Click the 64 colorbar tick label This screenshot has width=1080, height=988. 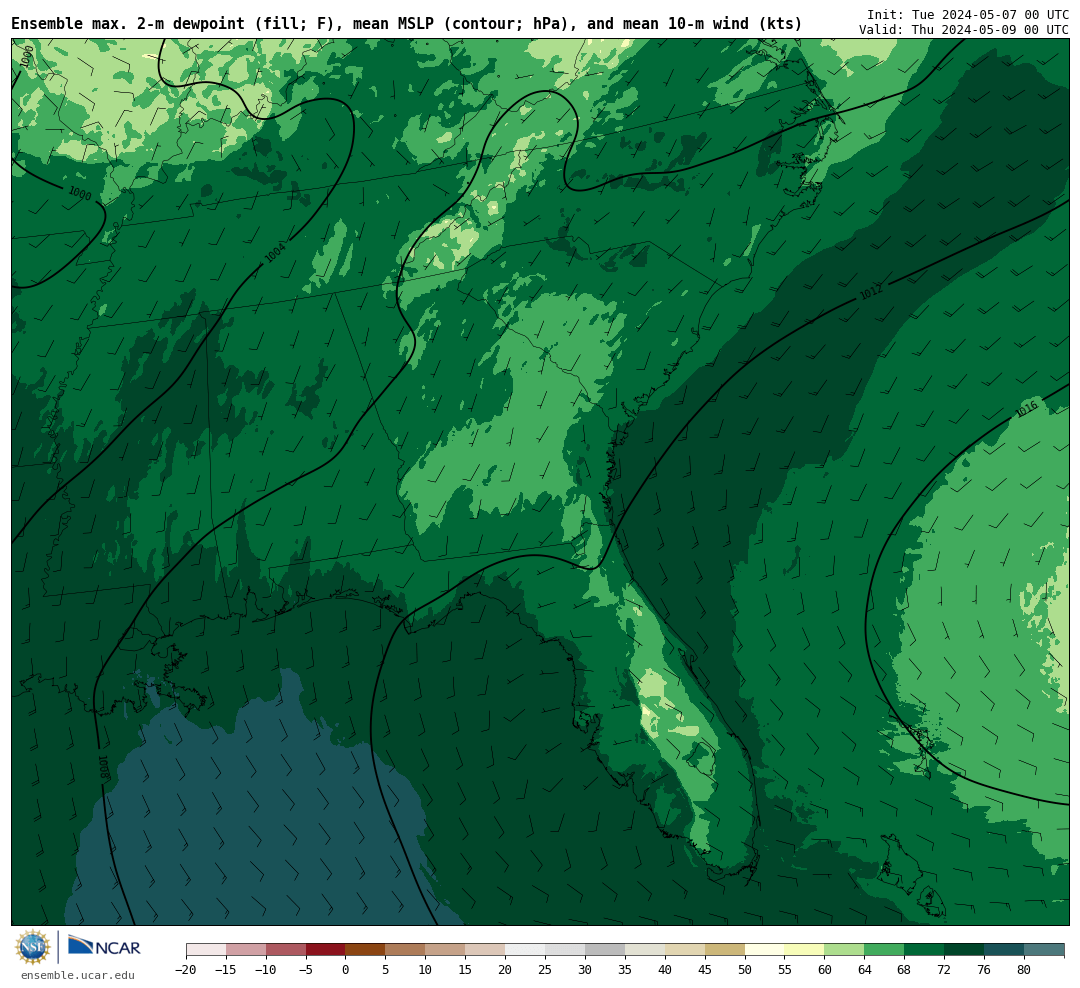(865, 970)
